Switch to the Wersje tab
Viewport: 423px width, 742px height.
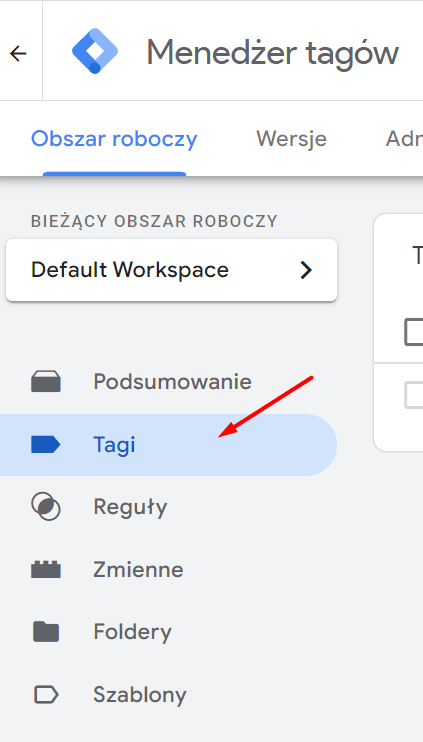point(291,139)
